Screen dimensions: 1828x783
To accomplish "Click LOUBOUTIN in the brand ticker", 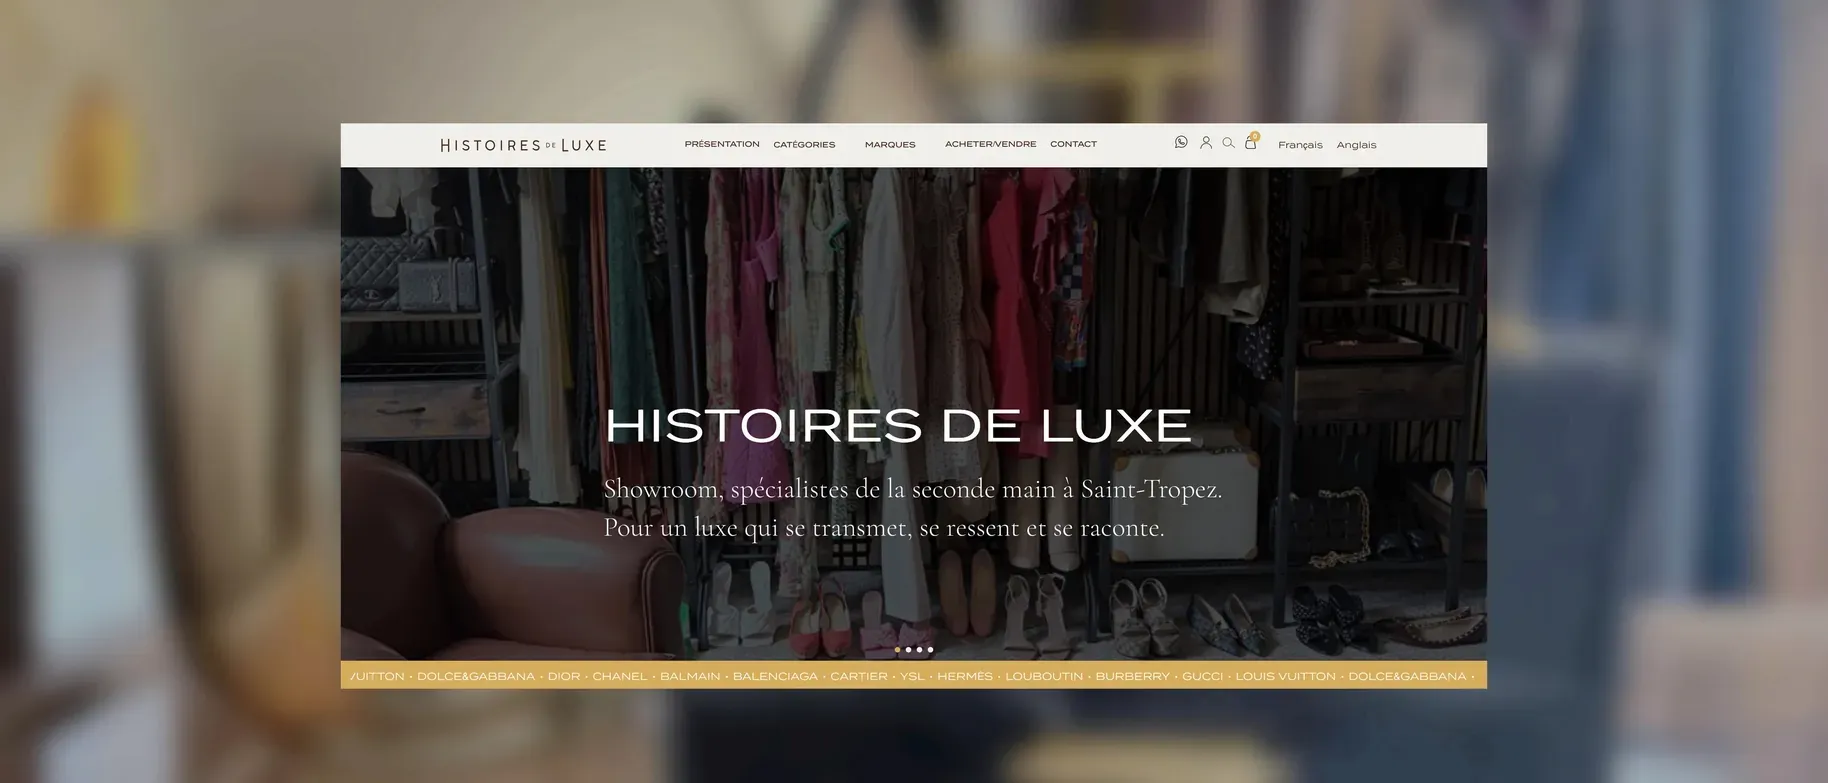I will [1044, 676].
